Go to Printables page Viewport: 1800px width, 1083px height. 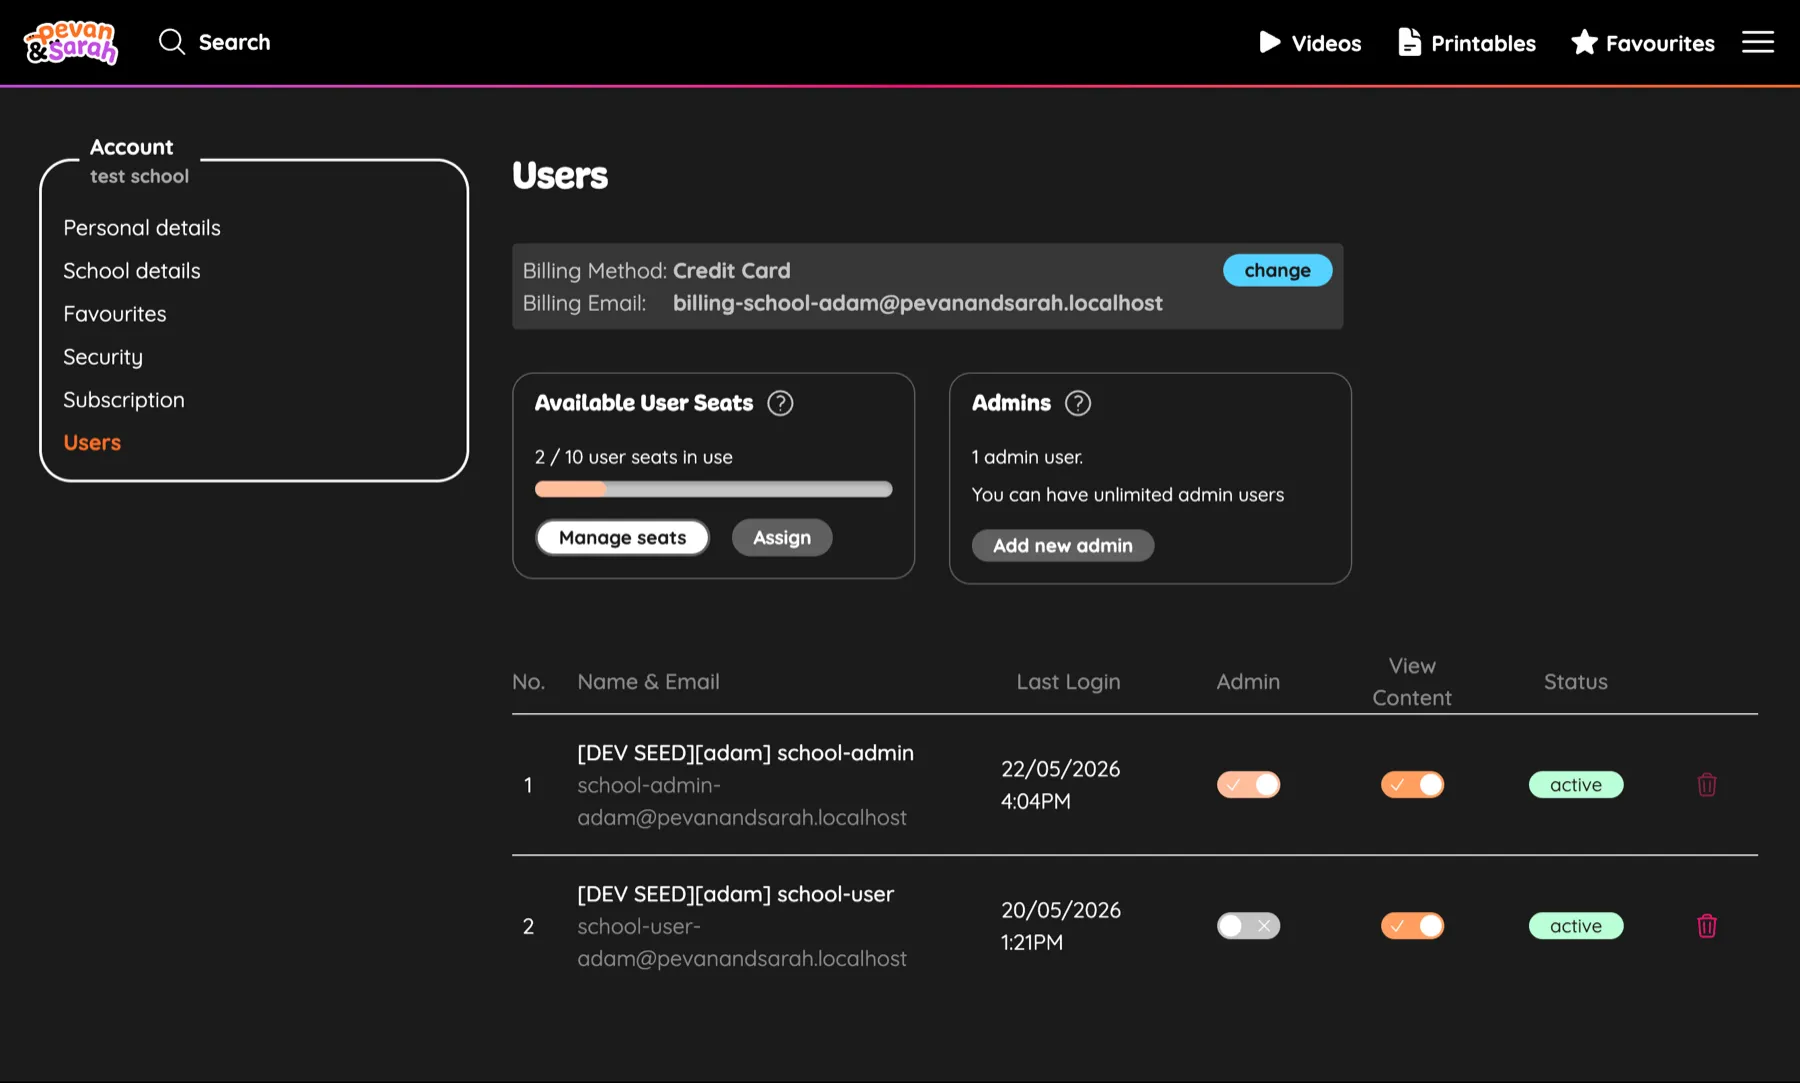click(1467, 43)
